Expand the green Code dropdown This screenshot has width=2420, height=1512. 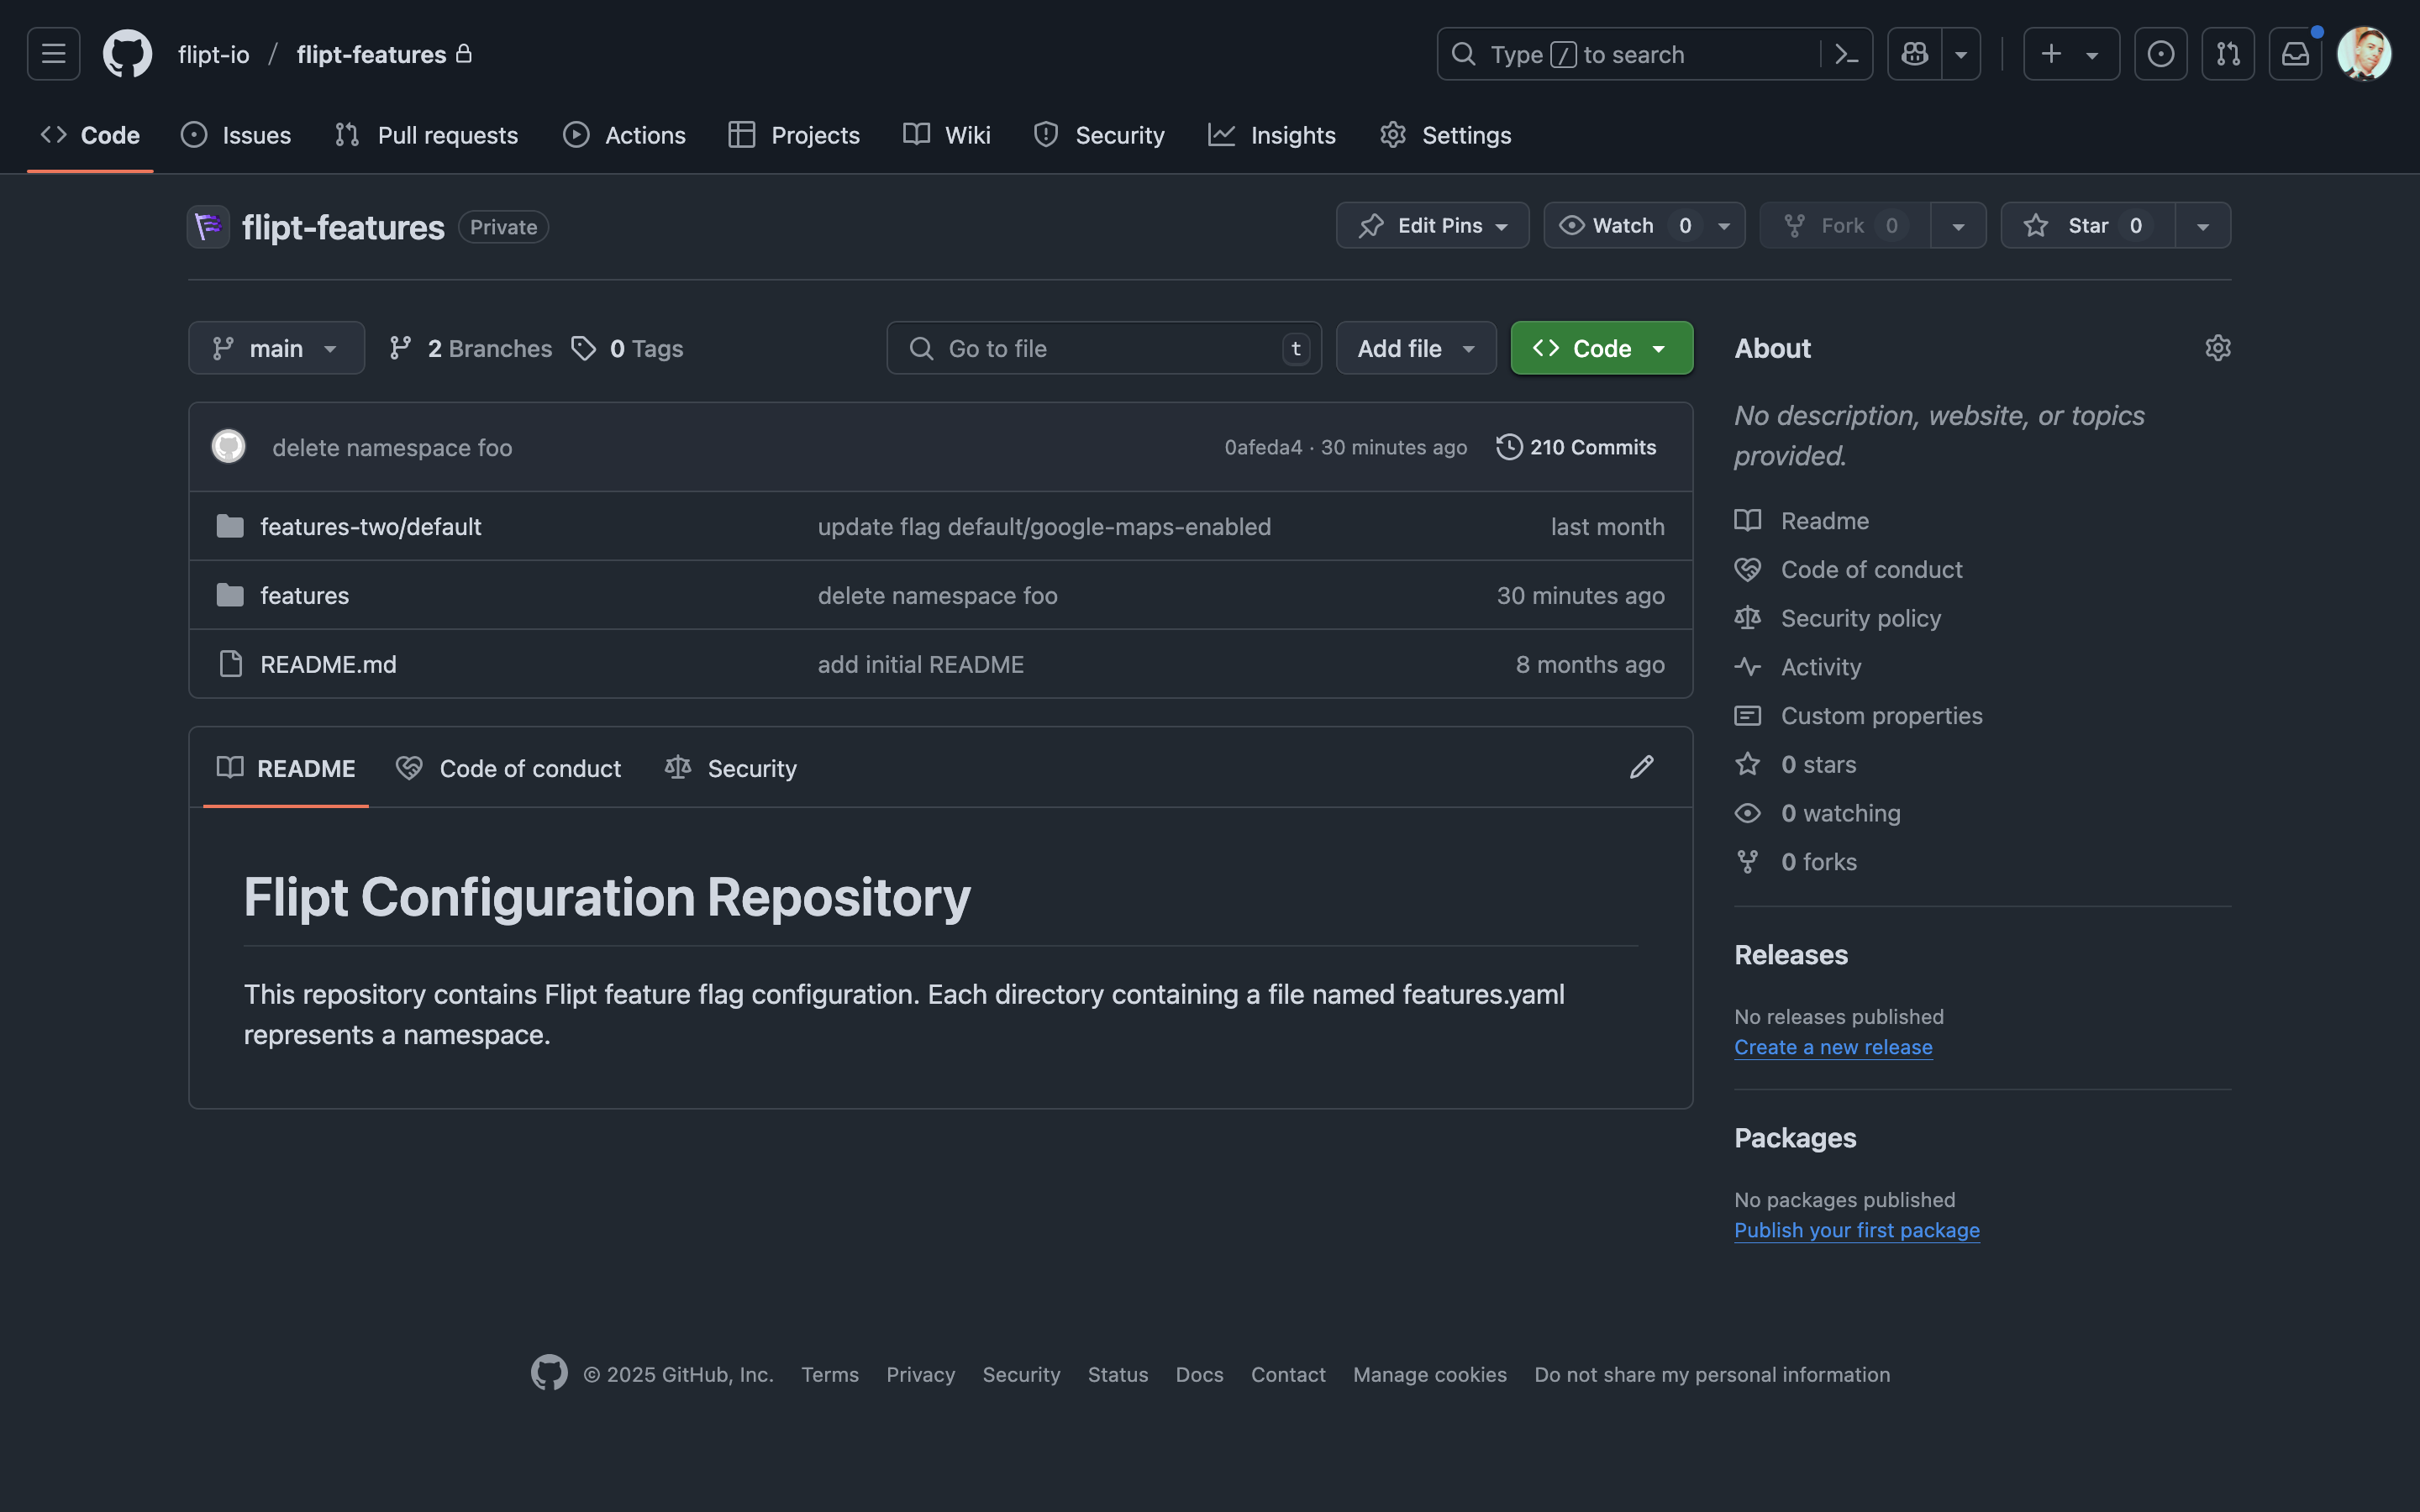pos(1601,348)
